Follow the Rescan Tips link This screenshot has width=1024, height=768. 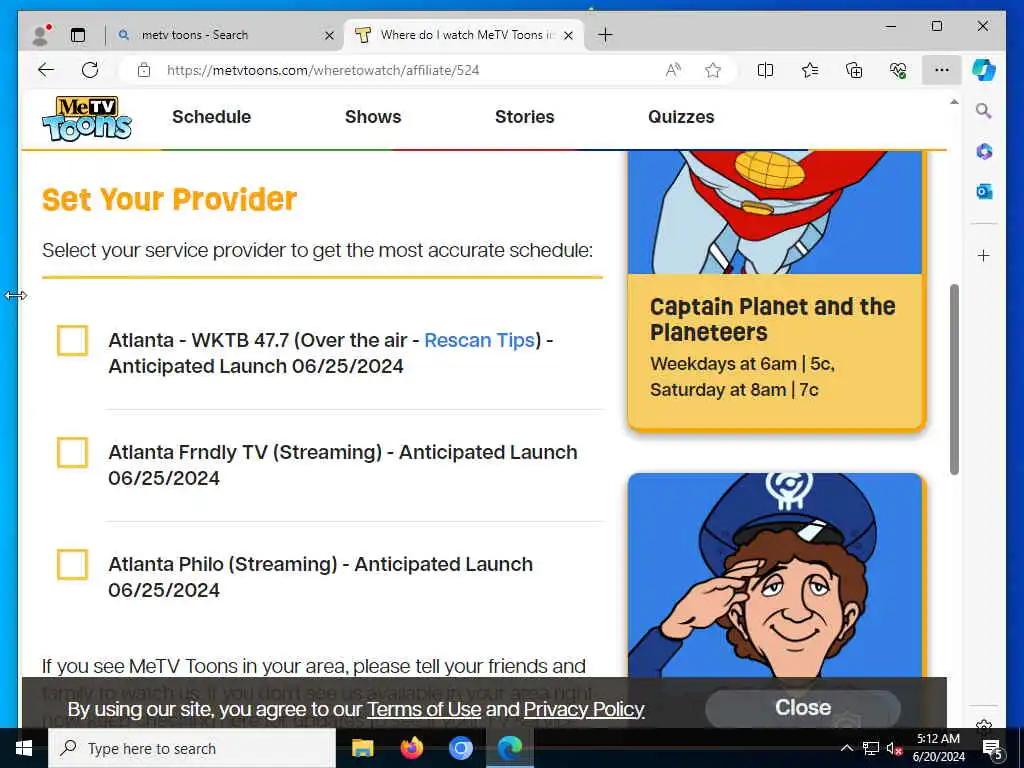tap(479, 340)
